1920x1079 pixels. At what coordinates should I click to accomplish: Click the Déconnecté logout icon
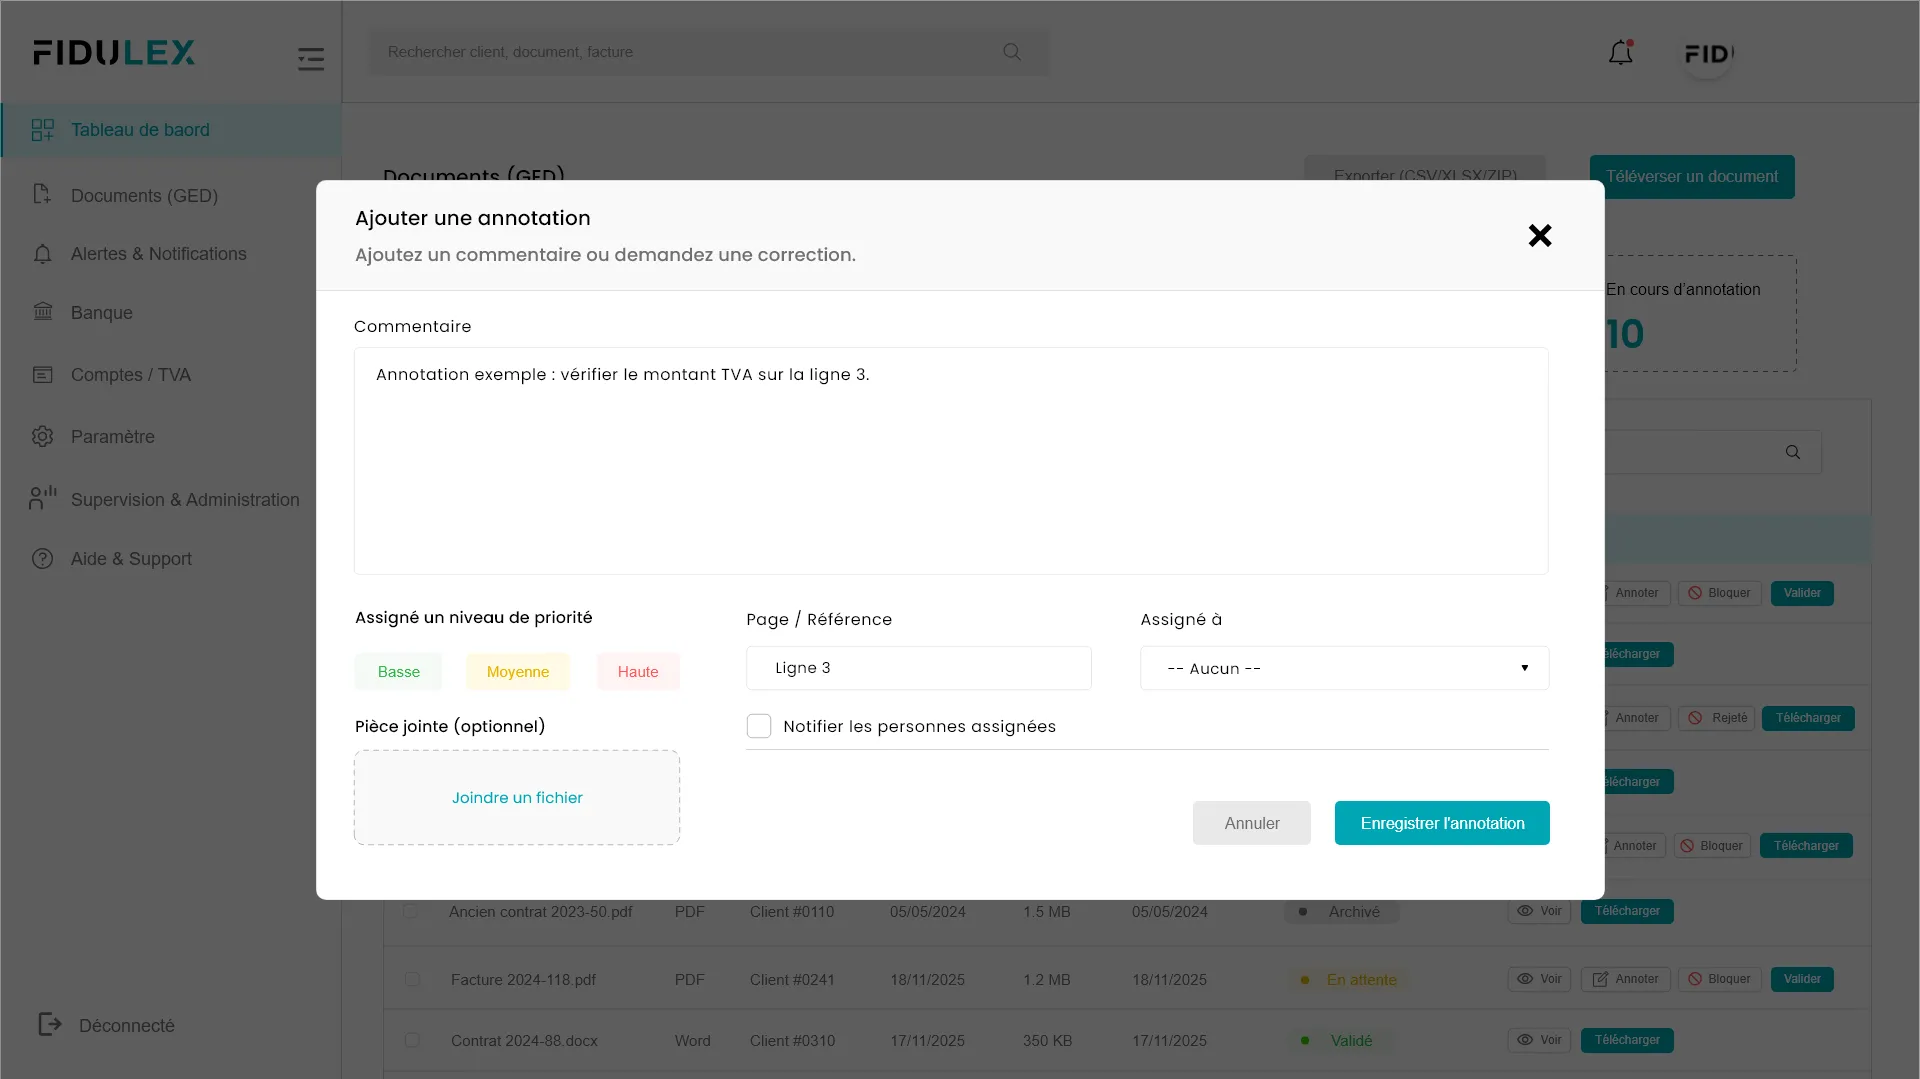(x=49, y=1024)
